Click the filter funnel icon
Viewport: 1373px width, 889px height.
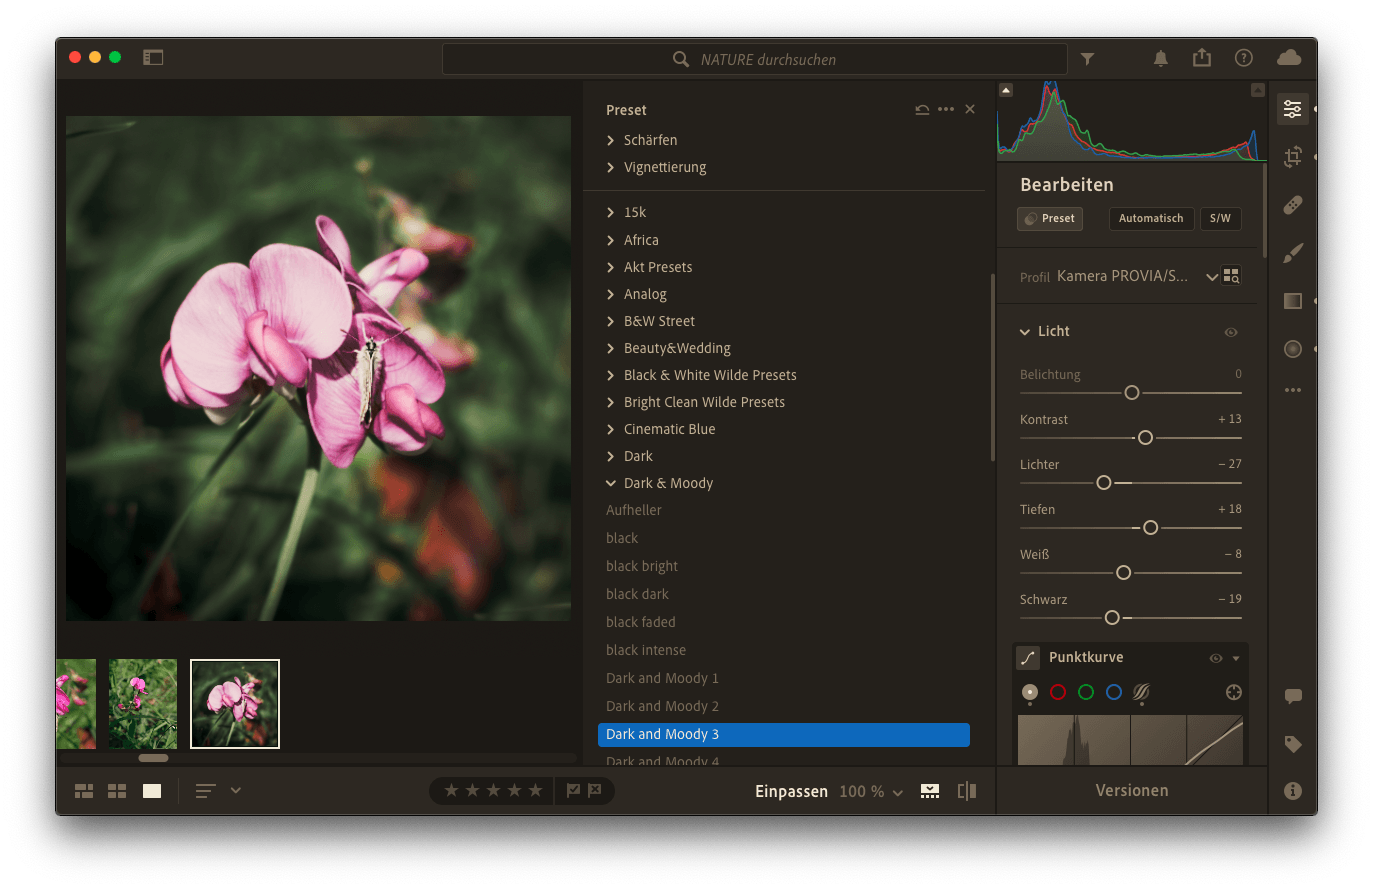click(1087, 59)
